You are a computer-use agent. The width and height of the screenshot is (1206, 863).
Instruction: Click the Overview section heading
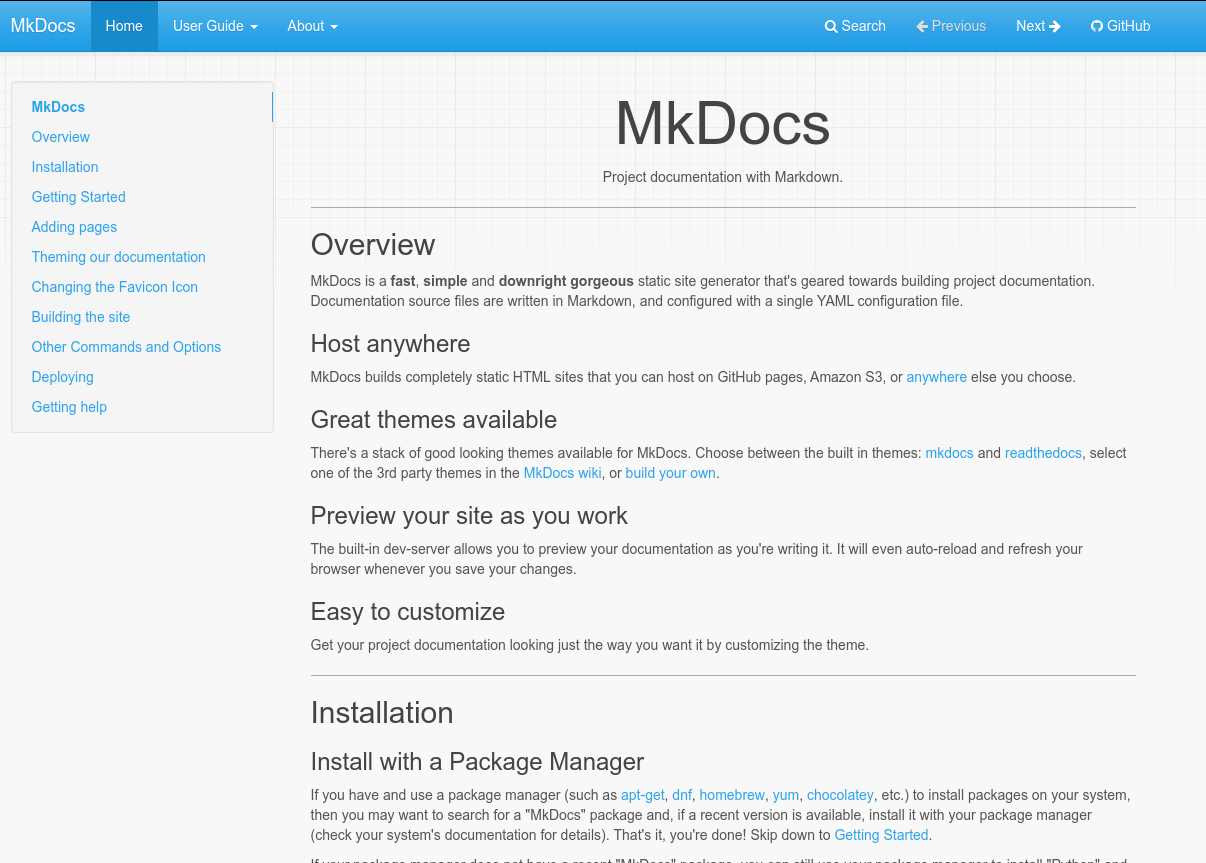click(x=373, y=245)
